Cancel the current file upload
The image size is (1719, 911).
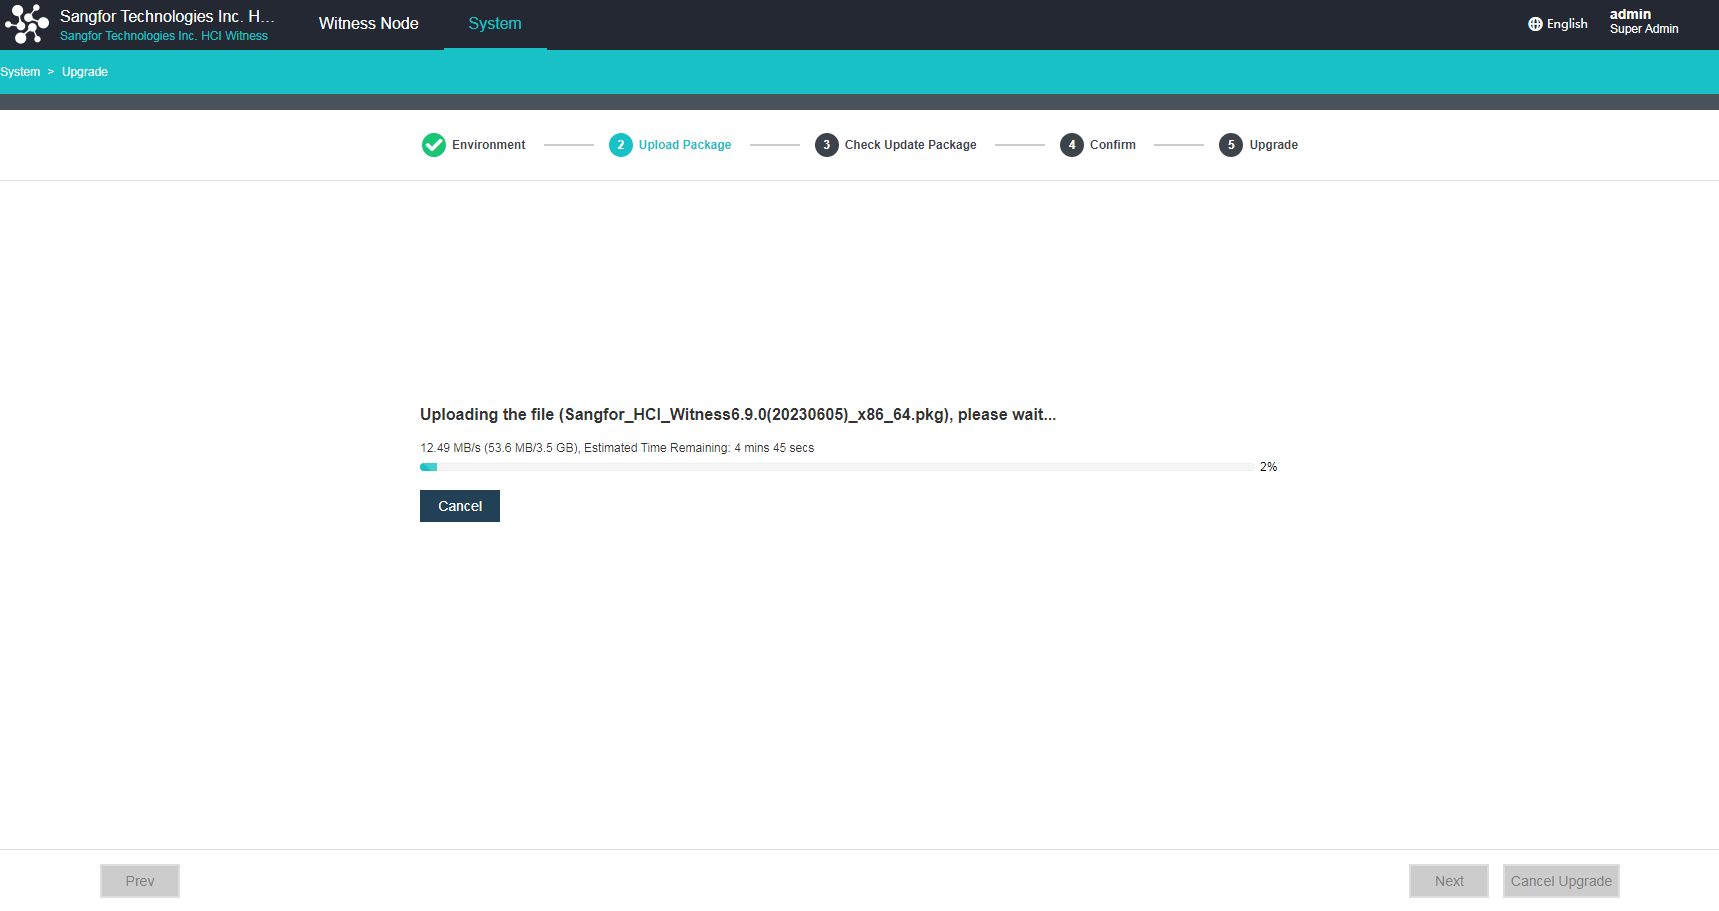point(459,505)
